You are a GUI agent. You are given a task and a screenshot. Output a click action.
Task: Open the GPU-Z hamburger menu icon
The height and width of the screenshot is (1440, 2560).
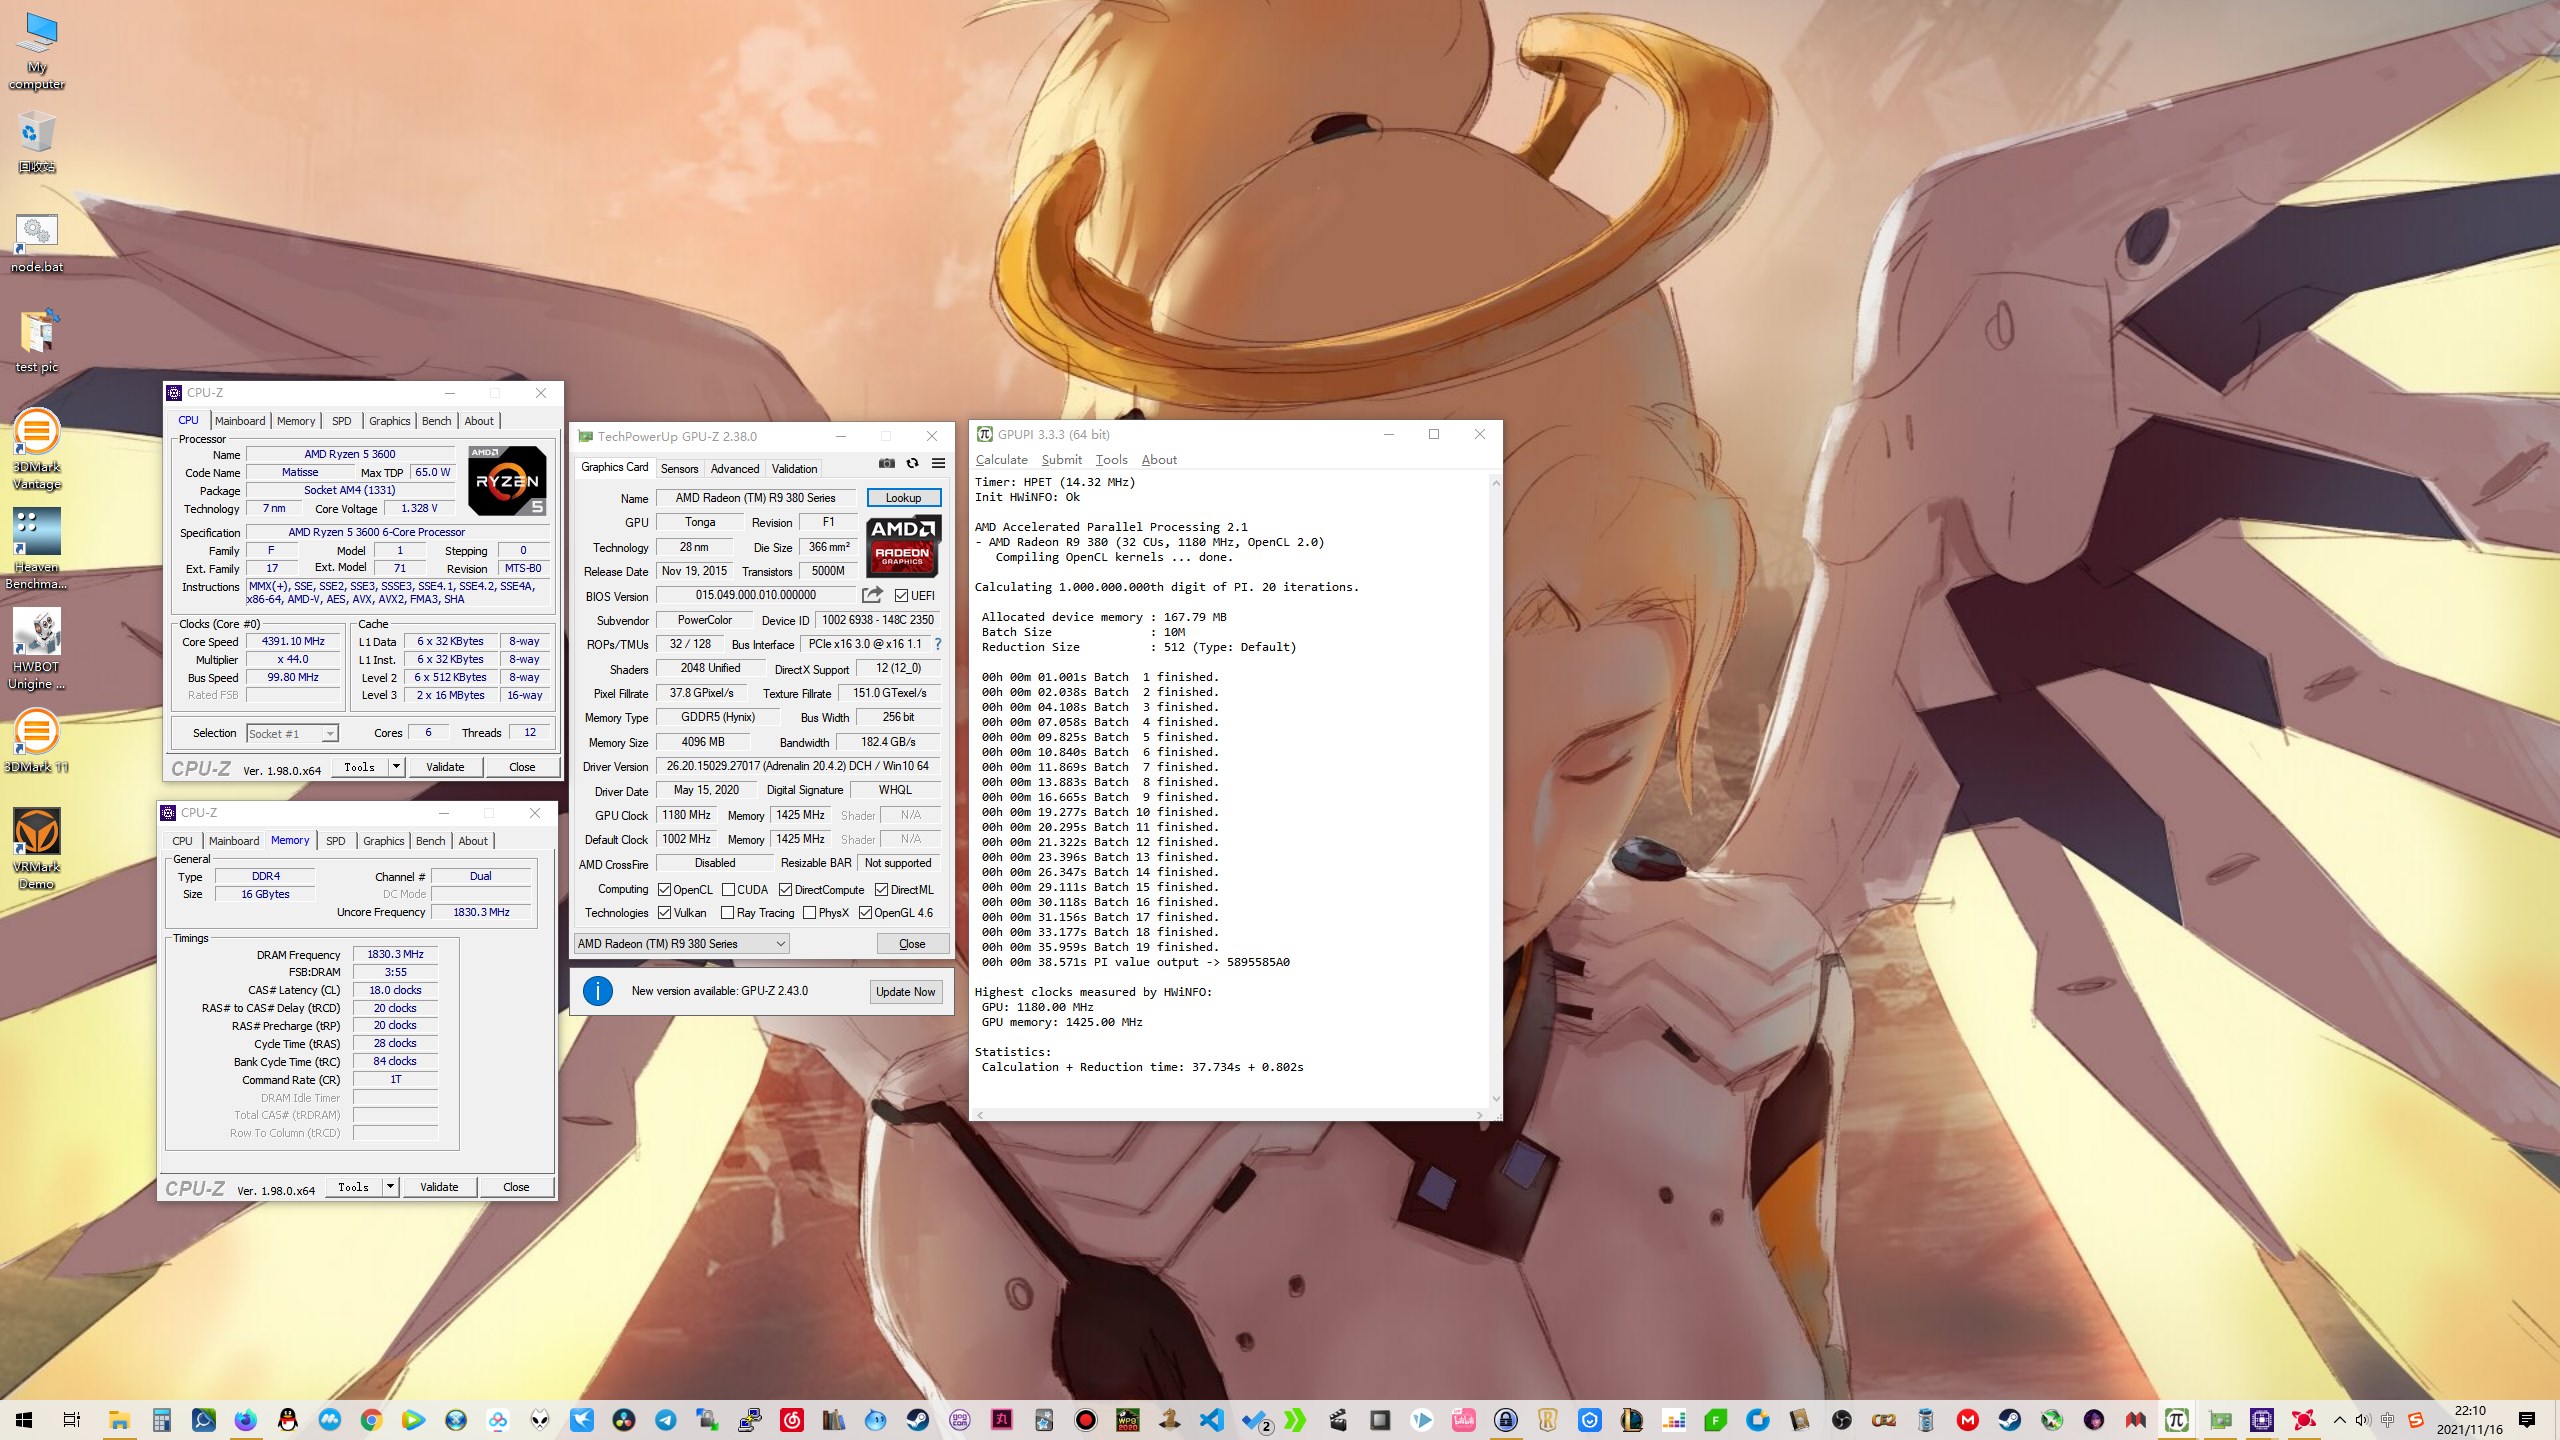[938, 463]
